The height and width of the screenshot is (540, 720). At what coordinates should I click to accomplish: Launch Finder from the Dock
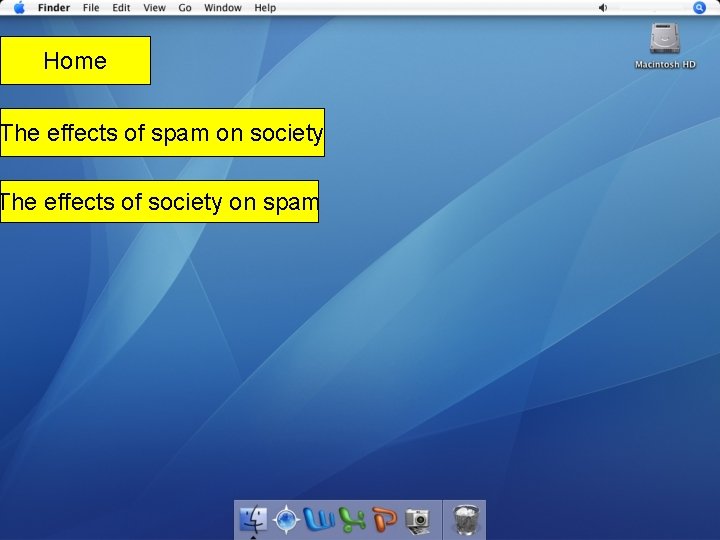(x=253, y=519)
